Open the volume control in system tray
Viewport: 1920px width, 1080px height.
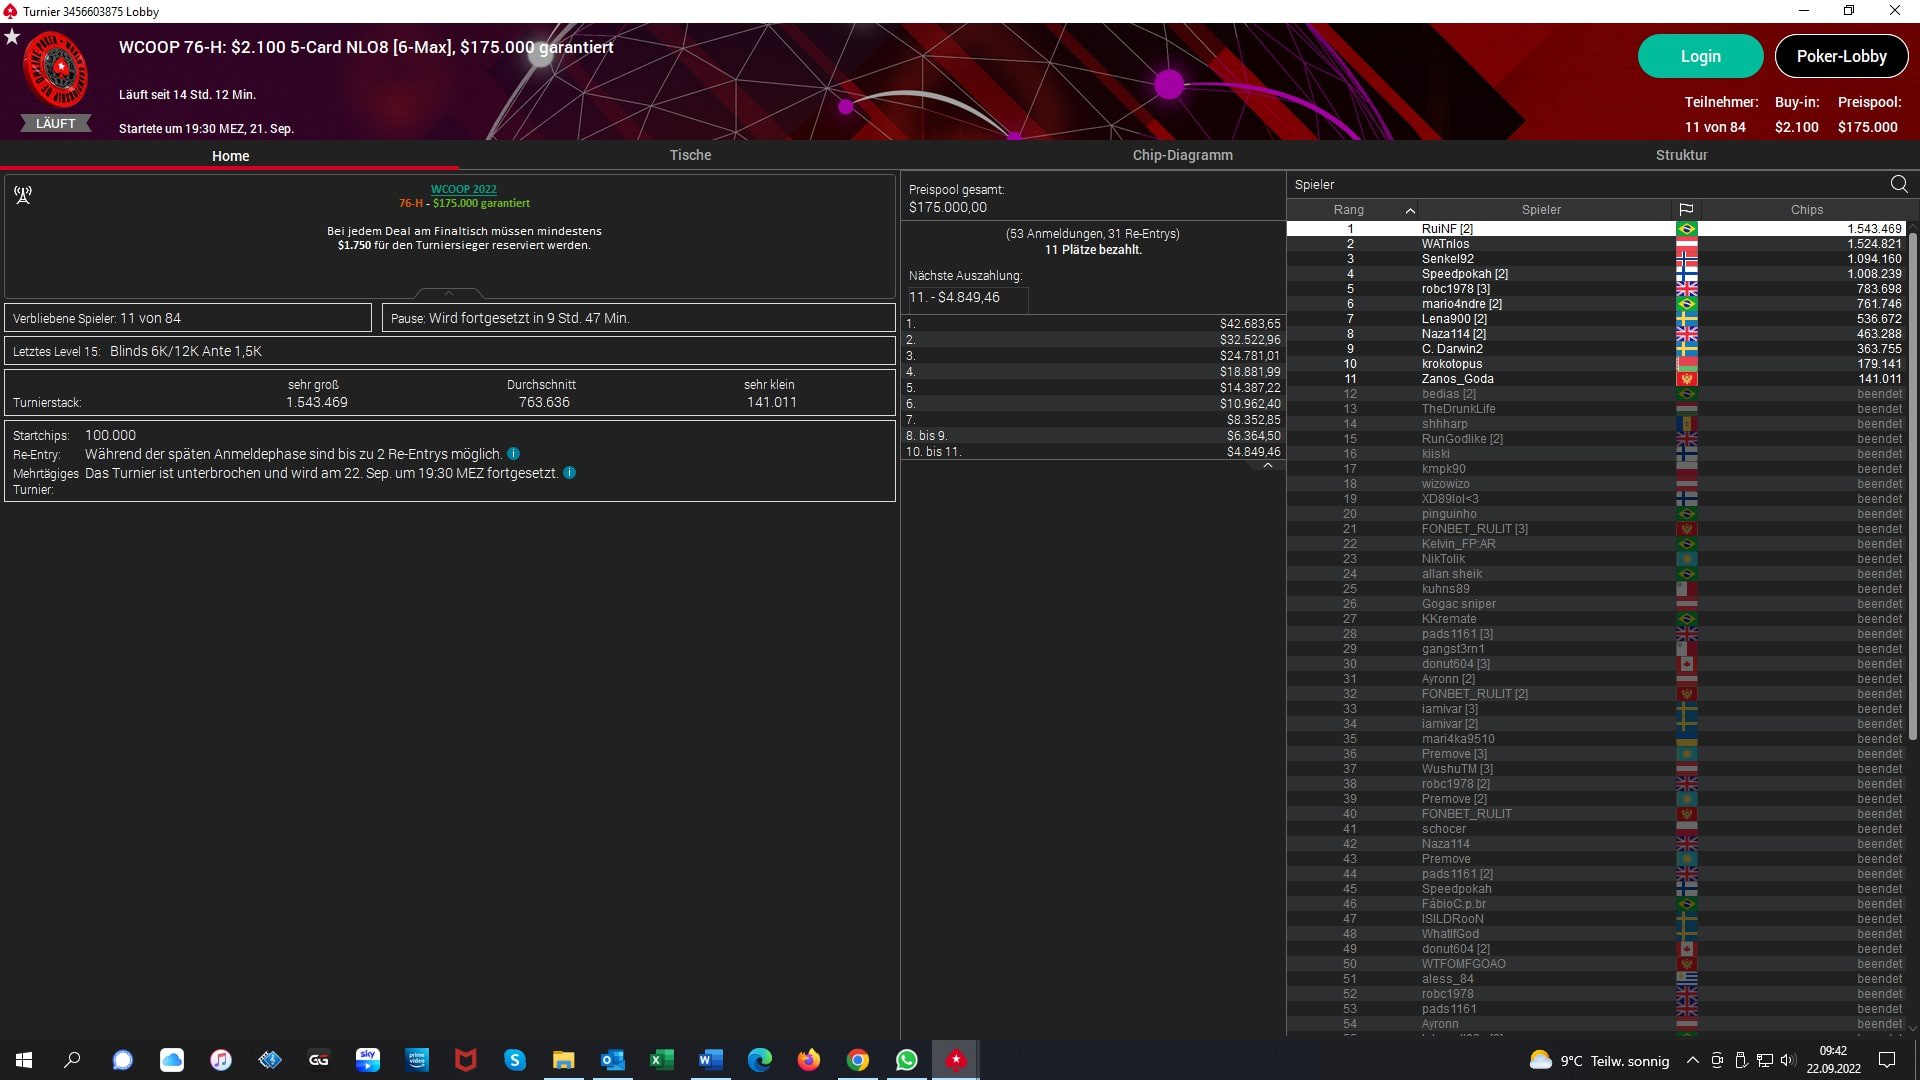tap(1788, 1060)
